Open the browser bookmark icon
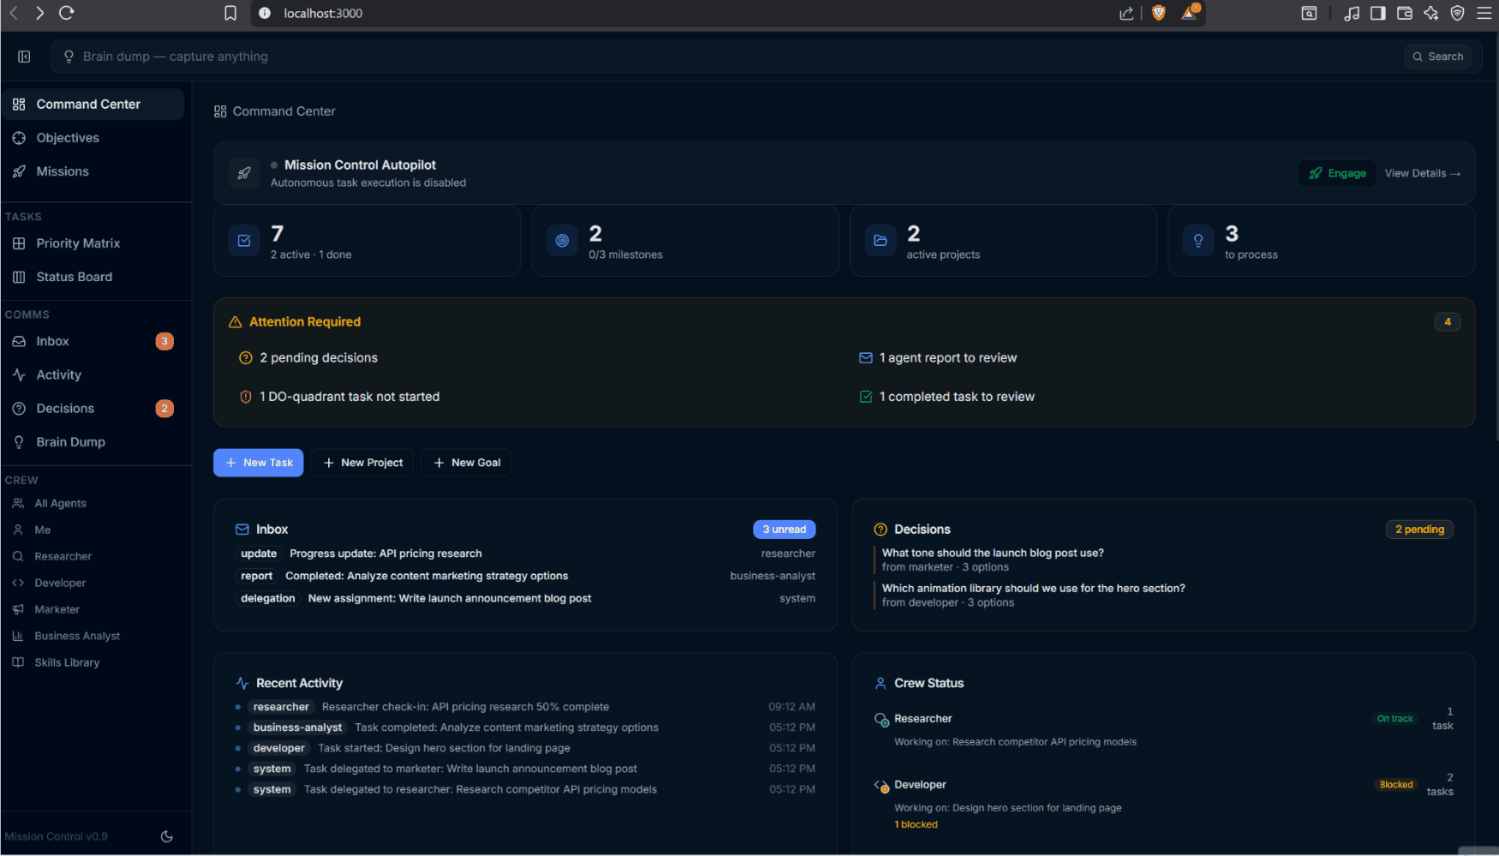1499x856 pixels. coord(230,13)
